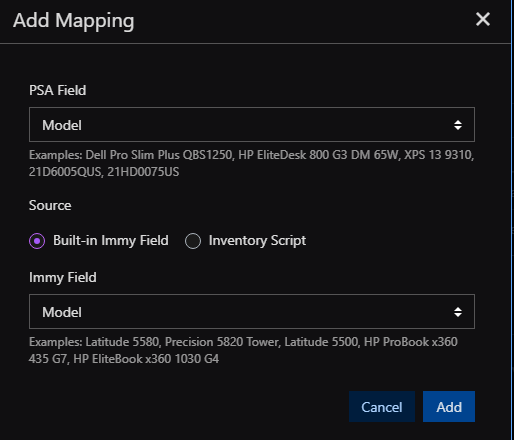Click the Latitude 5580 examples help text
The width and height of the screenshot is (514, 440).
click(243, 350)
